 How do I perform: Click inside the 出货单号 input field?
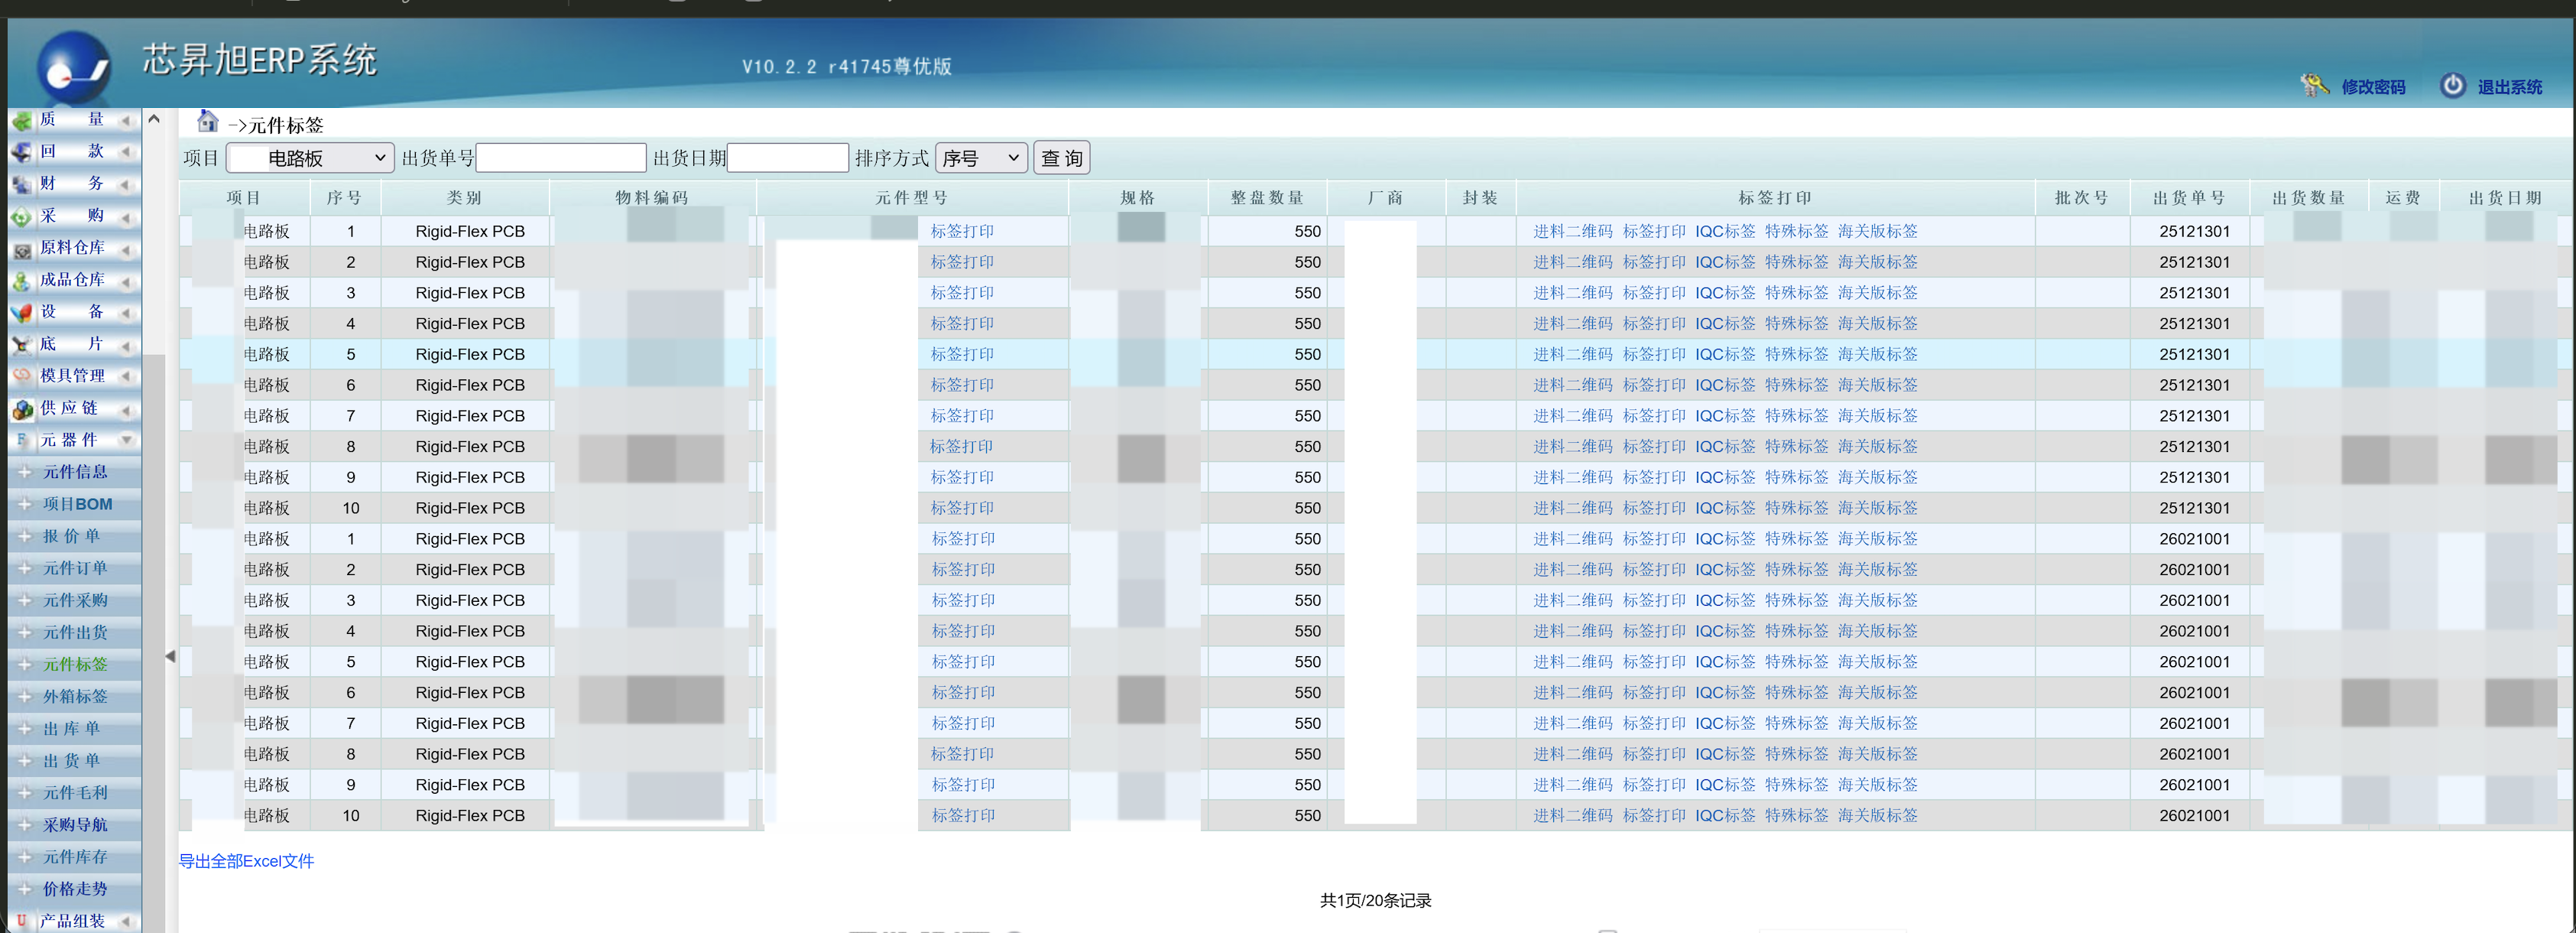click(560, 157)
